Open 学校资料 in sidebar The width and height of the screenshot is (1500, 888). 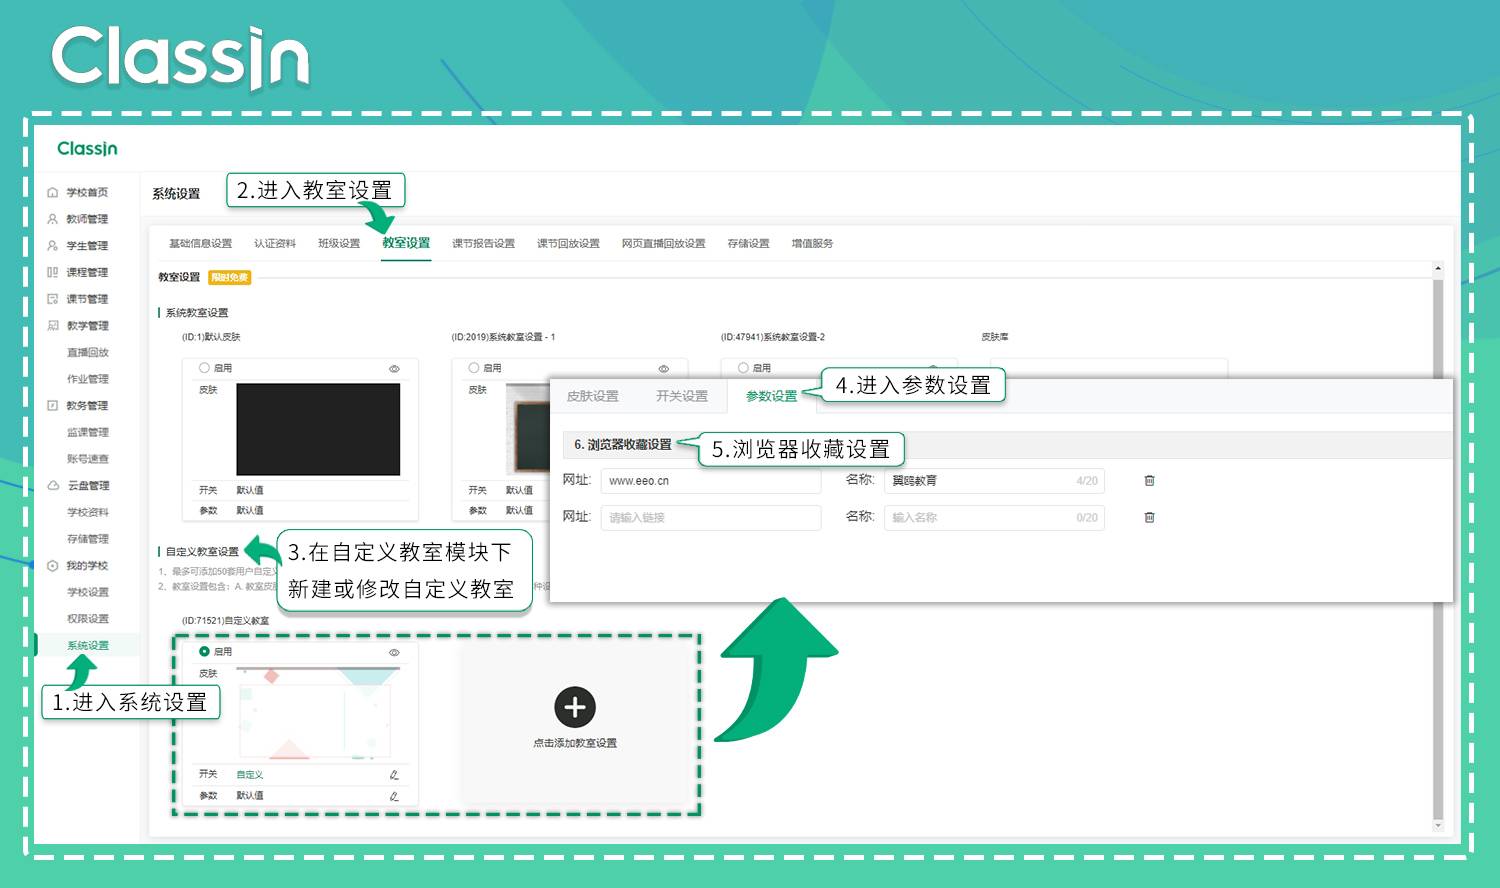[88, 512]
